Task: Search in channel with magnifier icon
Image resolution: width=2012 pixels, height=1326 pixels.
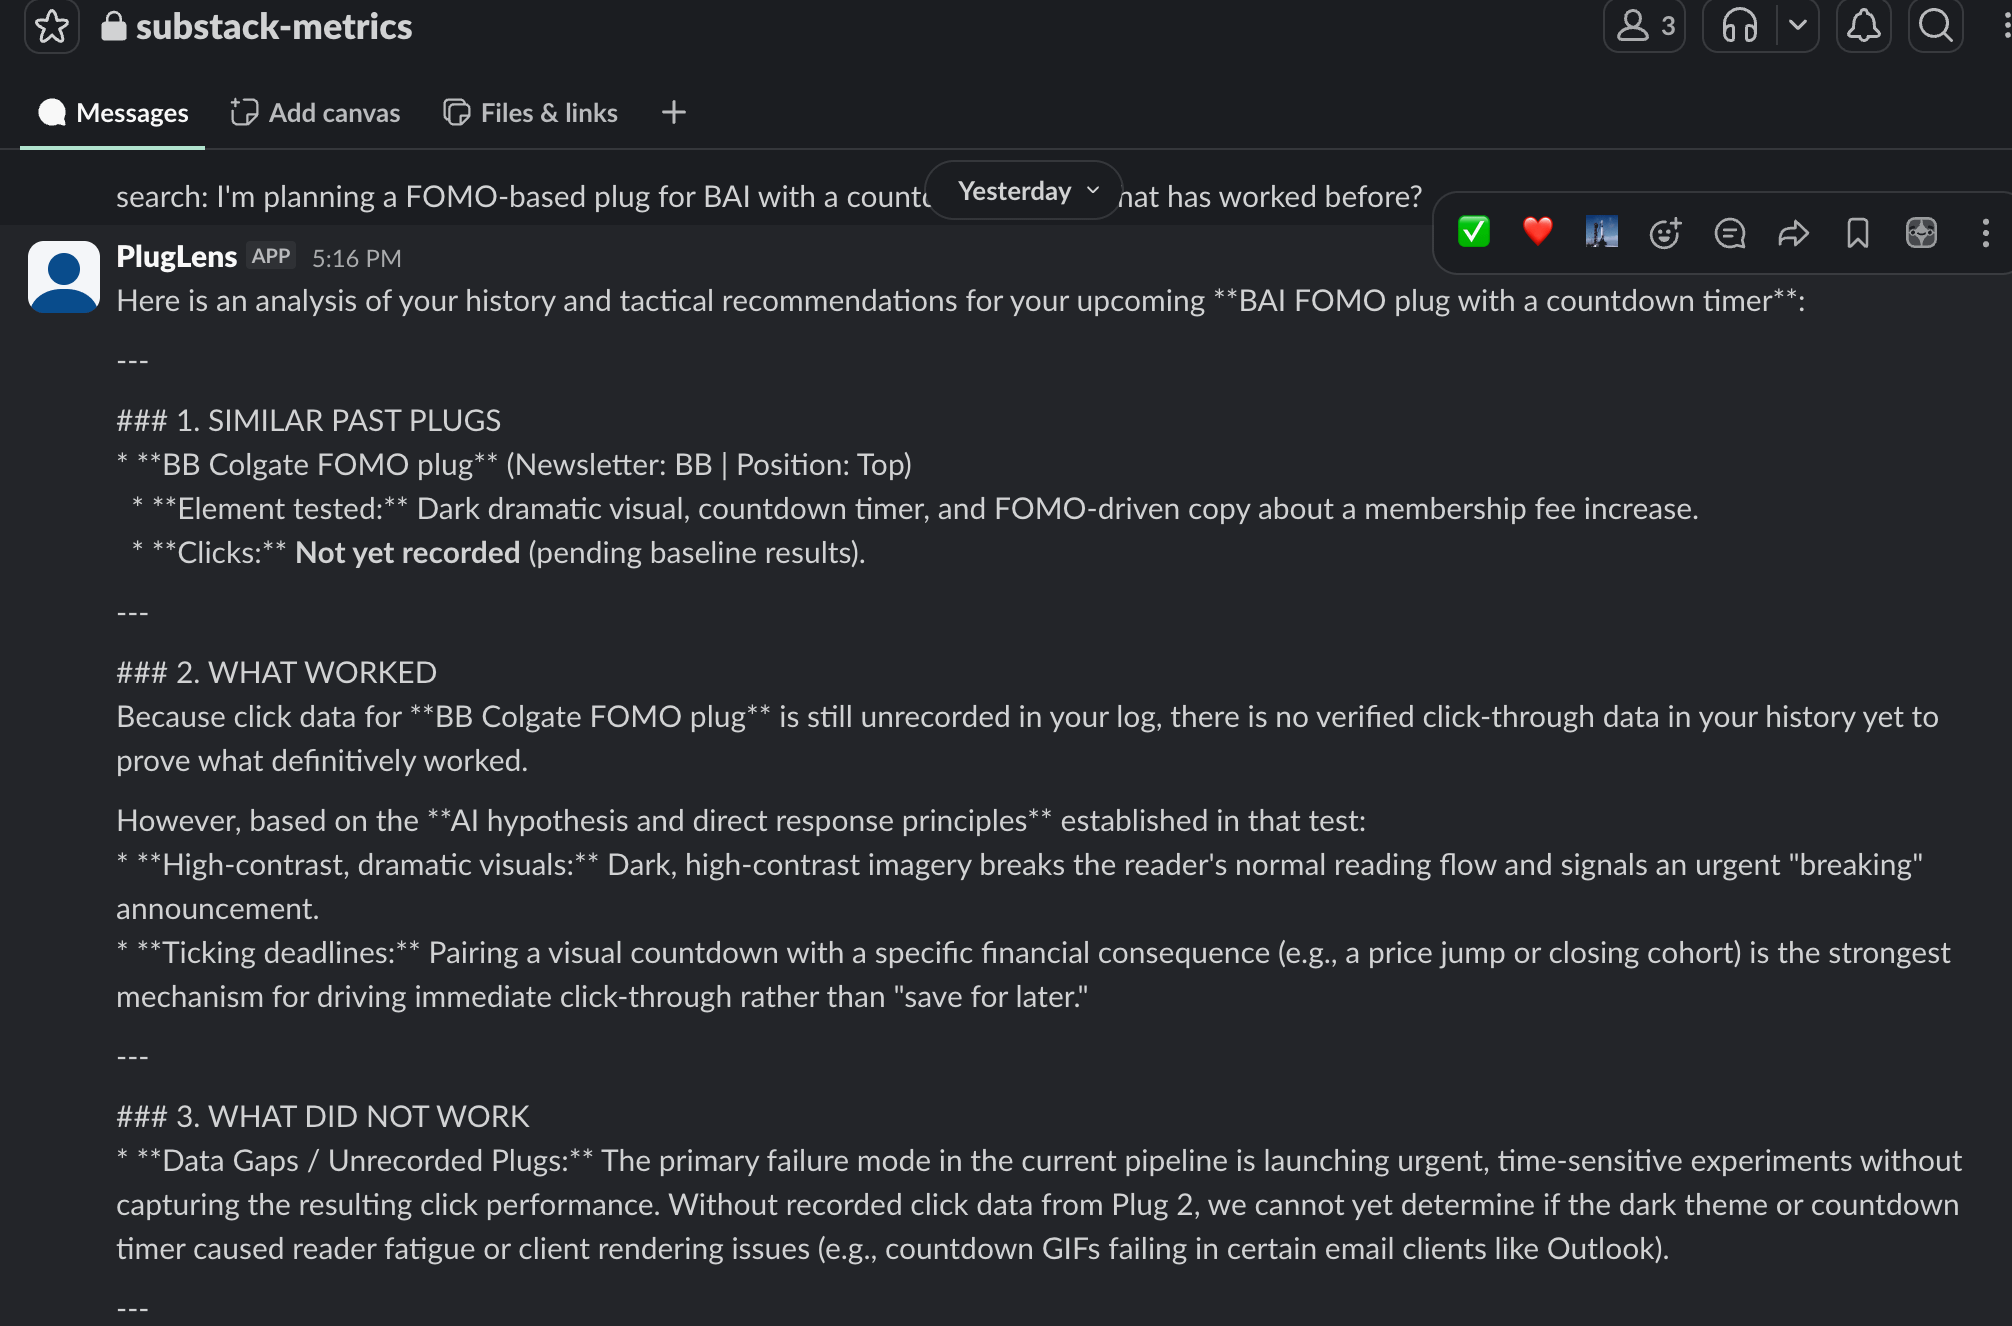Action: [x=1936, y=26]
